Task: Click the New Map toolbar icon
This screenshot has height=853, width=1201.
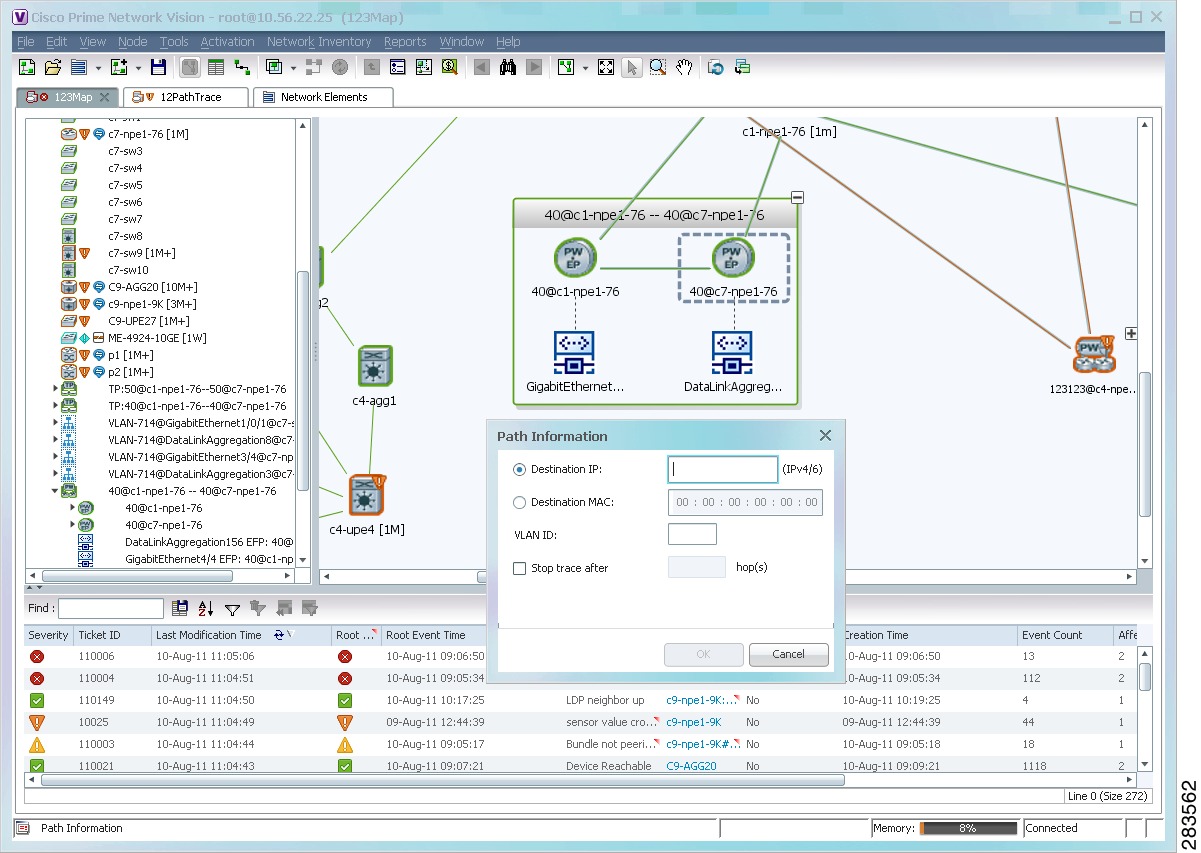Action: coord(27,67)
